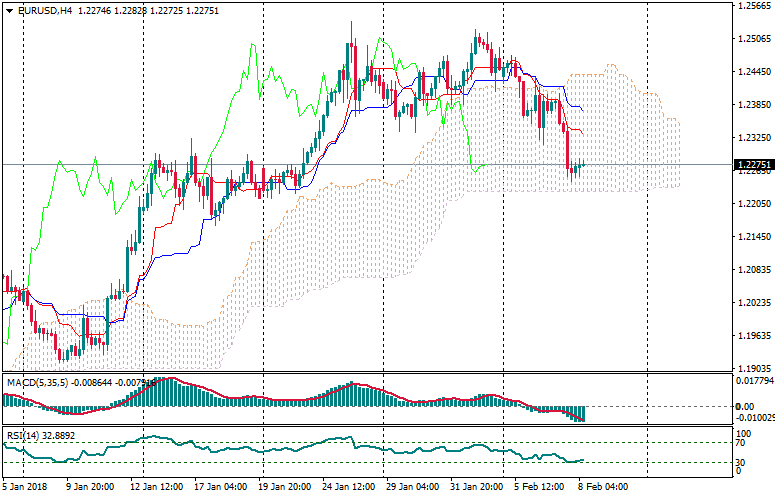Click the EURUSD,H4 chart title
This screenshot has width=775, height=498.
(x=42, y=10)
